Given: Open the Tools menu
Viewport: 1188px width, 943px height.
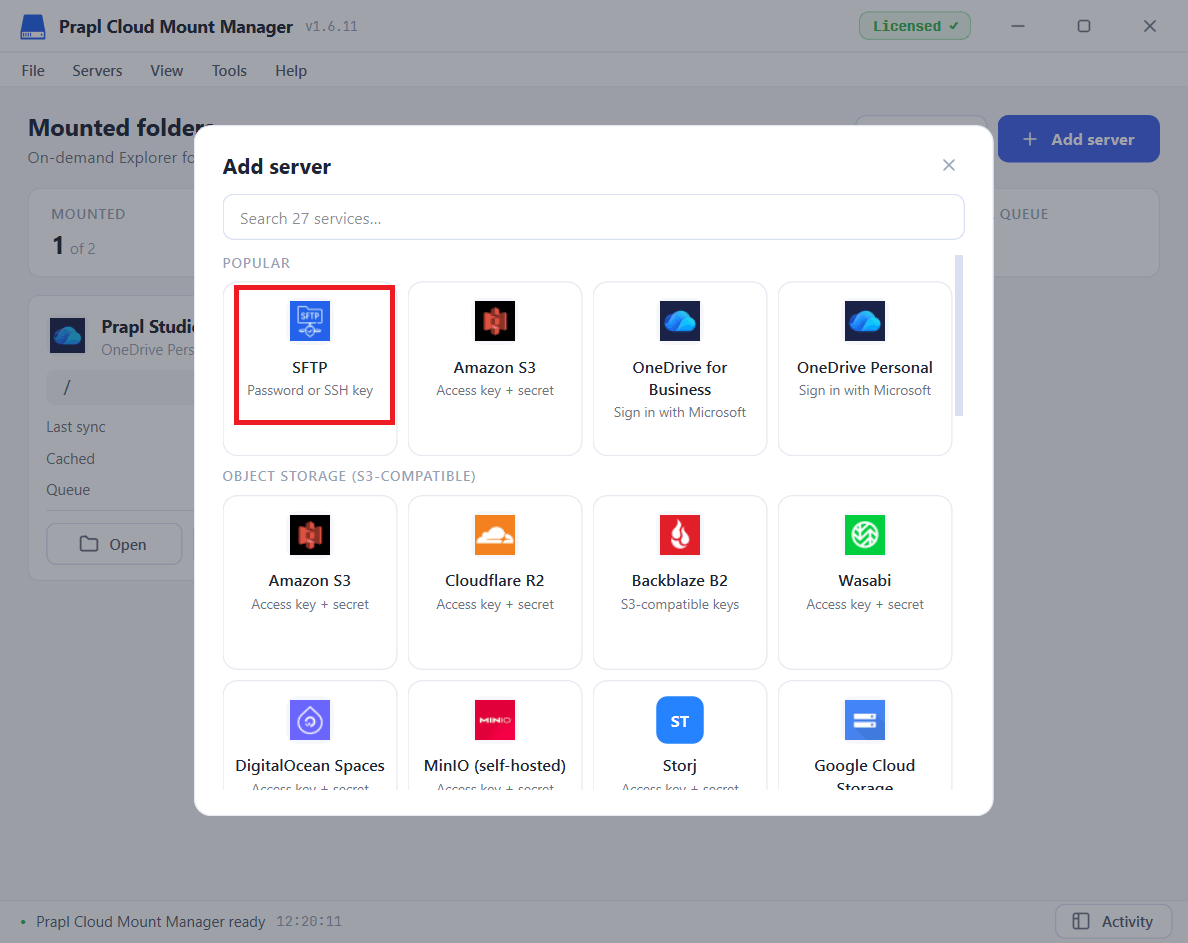Looking at the screenshot, I should tap(229, 70).
